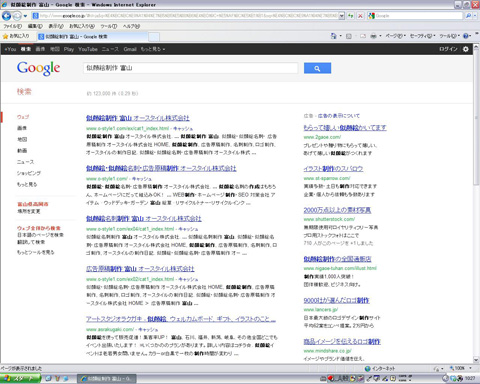Click the blue magnifier search button
This screenshot has width=480, height=384.
(x=317, y=68)
